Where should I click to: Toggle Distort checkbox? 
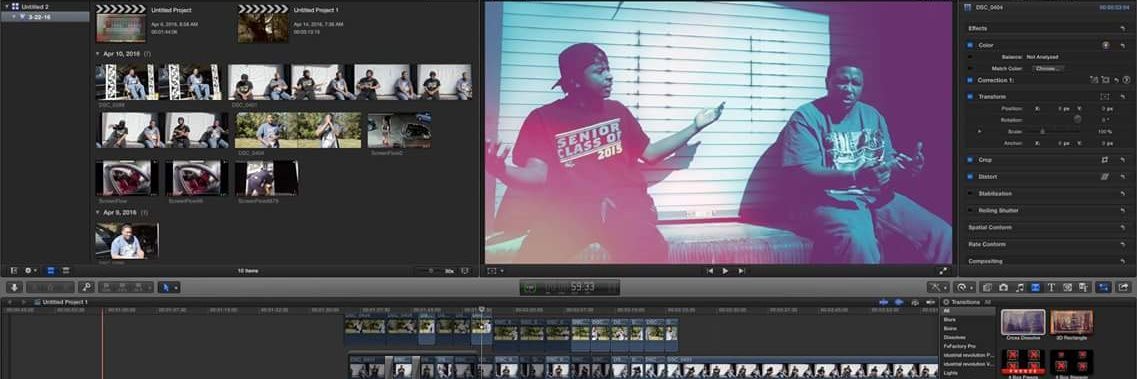coord(970,176)
